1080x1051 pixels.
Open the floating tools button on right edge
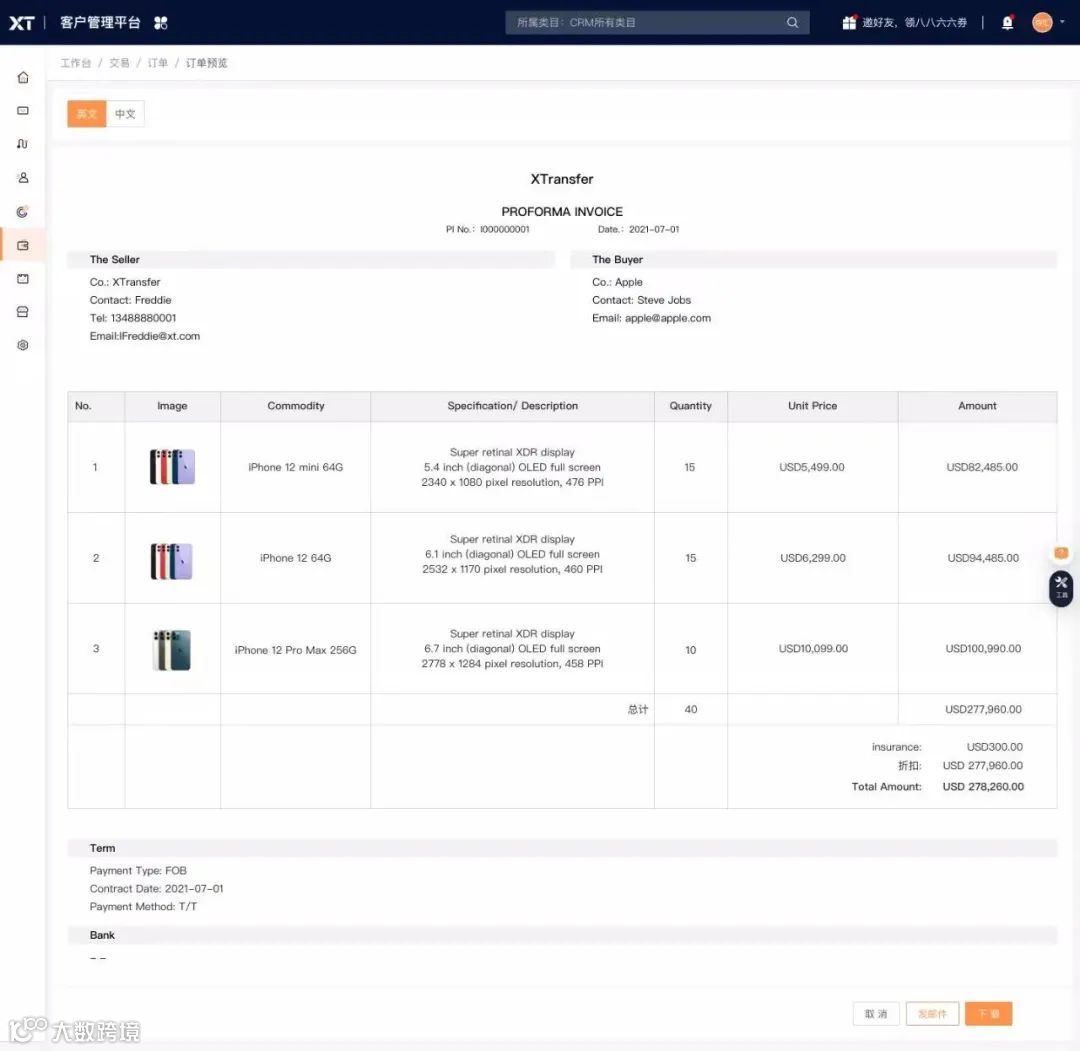[1061, 588]
